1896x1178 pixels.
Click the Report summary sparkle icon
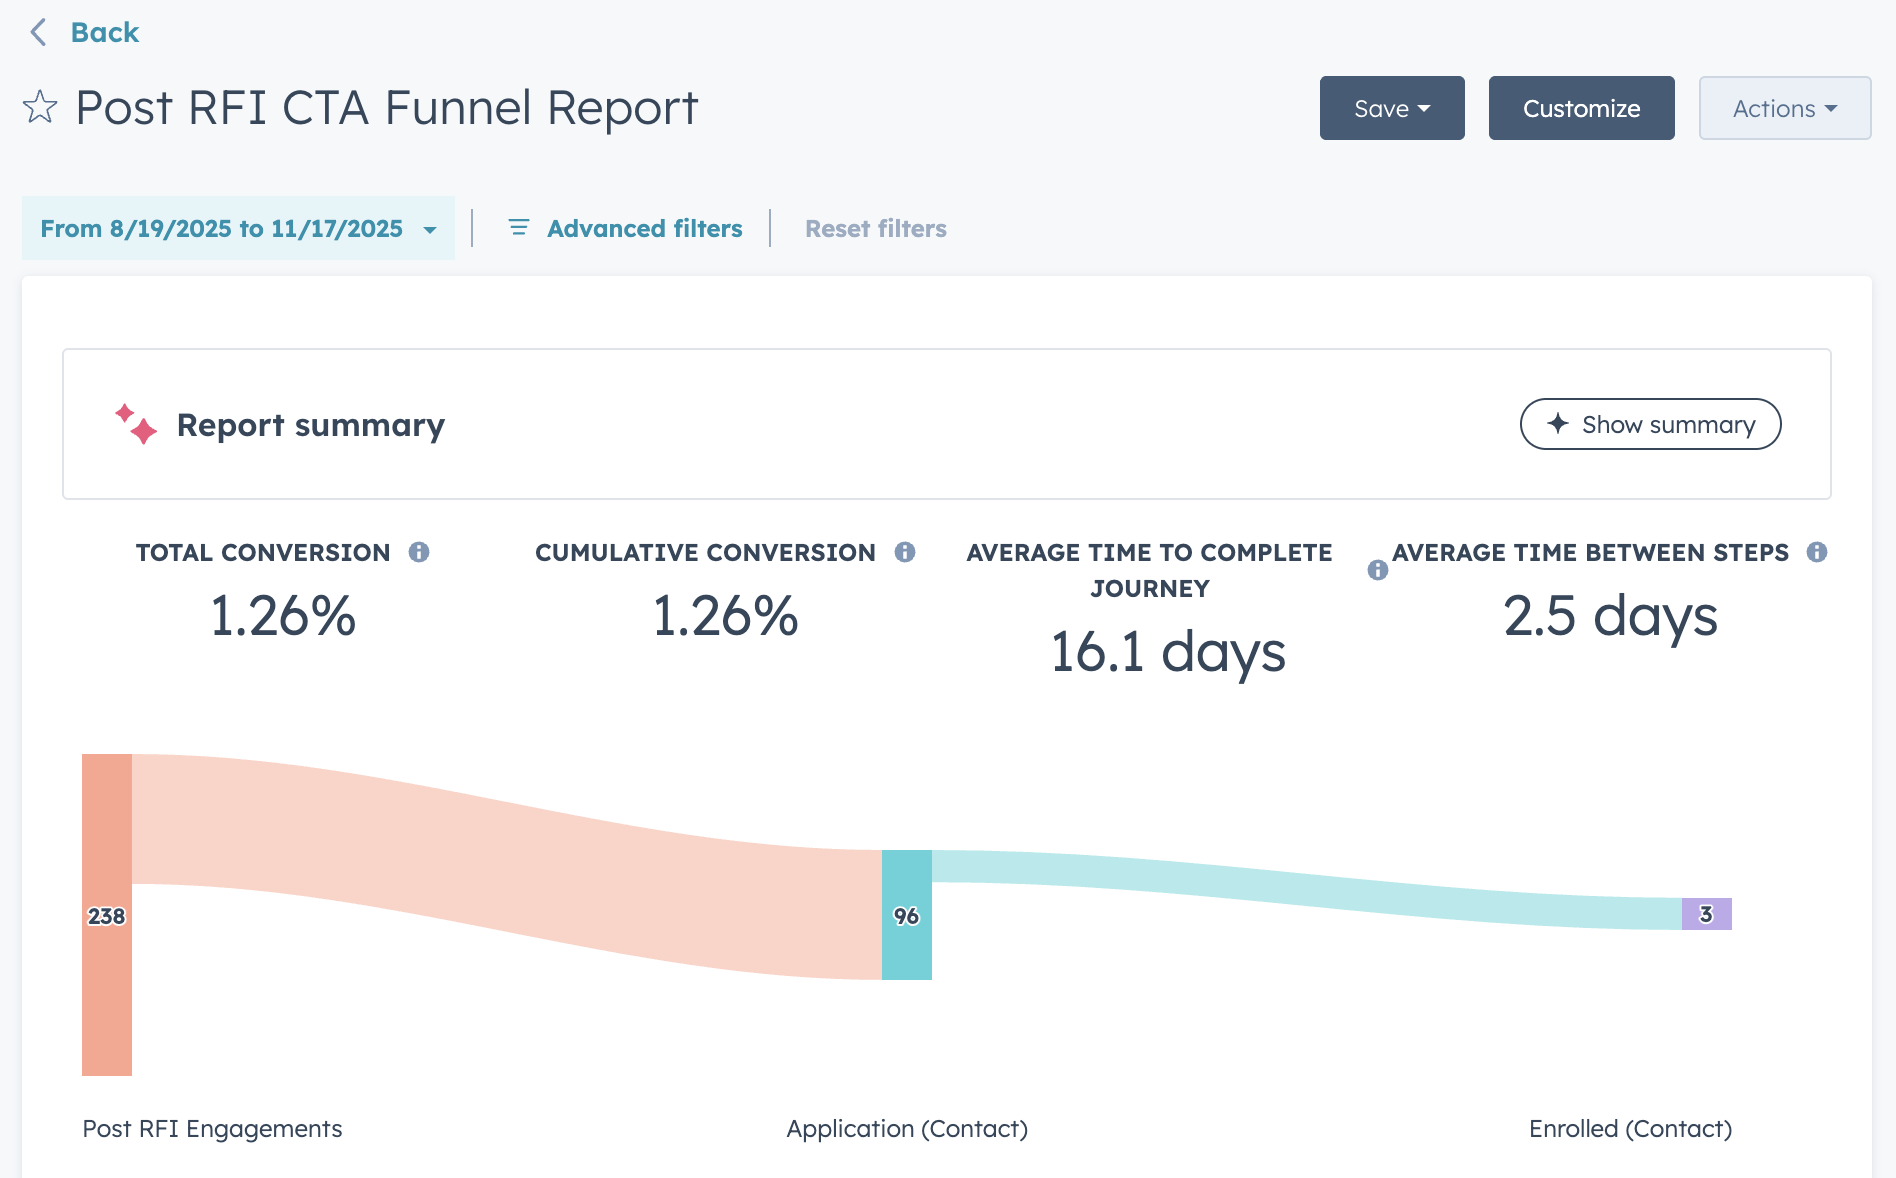(x=135, y=424)
